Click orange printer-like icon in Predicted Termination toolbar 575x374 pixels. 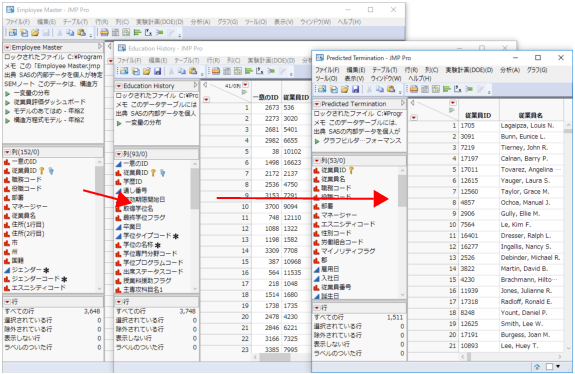point(414,89)
